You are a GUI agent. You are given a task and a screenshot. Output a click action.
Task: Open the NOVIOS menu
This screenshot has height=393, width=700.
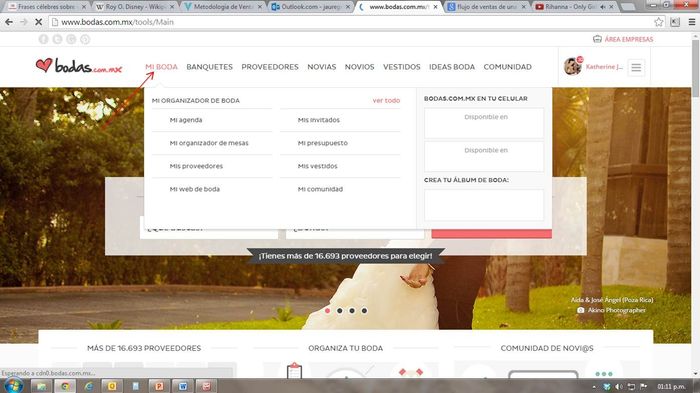coord(359,67)
